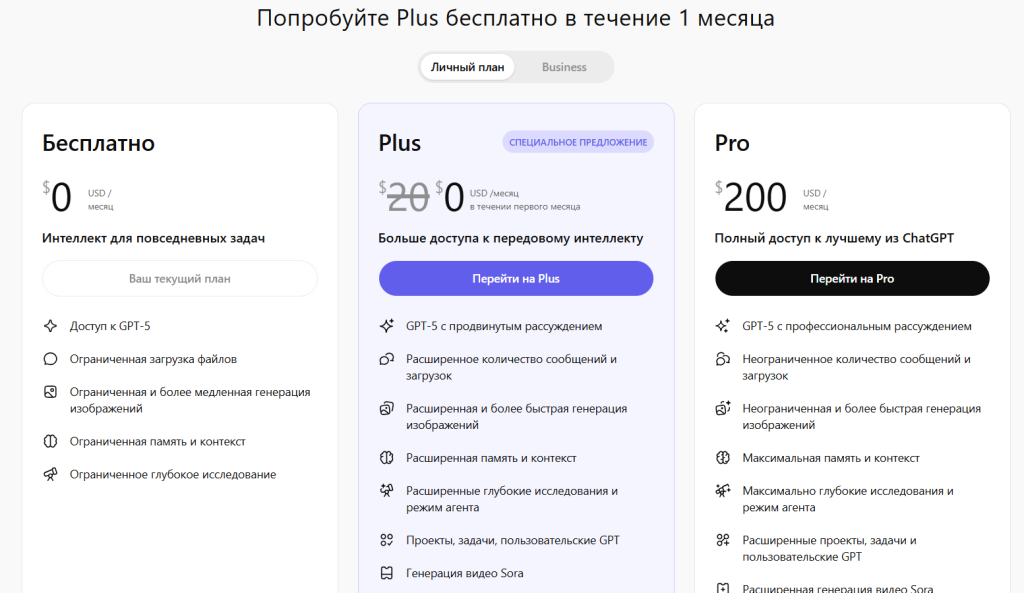Select the Личный план tab

pos(467,66)
